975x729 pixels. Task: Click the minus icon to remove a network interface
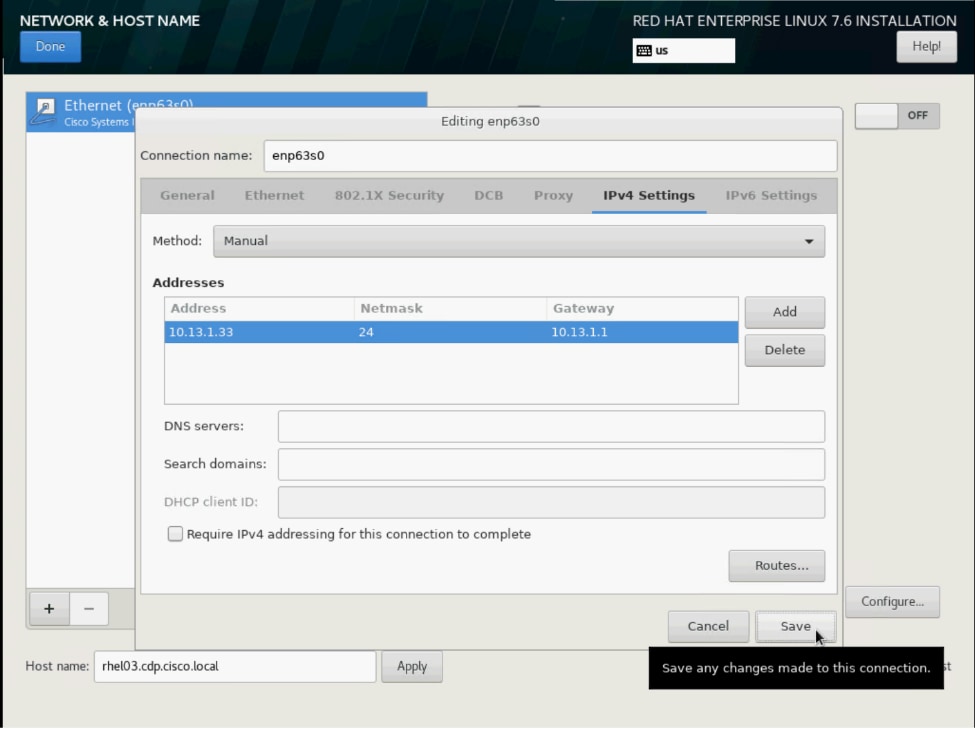coord(88,608)
